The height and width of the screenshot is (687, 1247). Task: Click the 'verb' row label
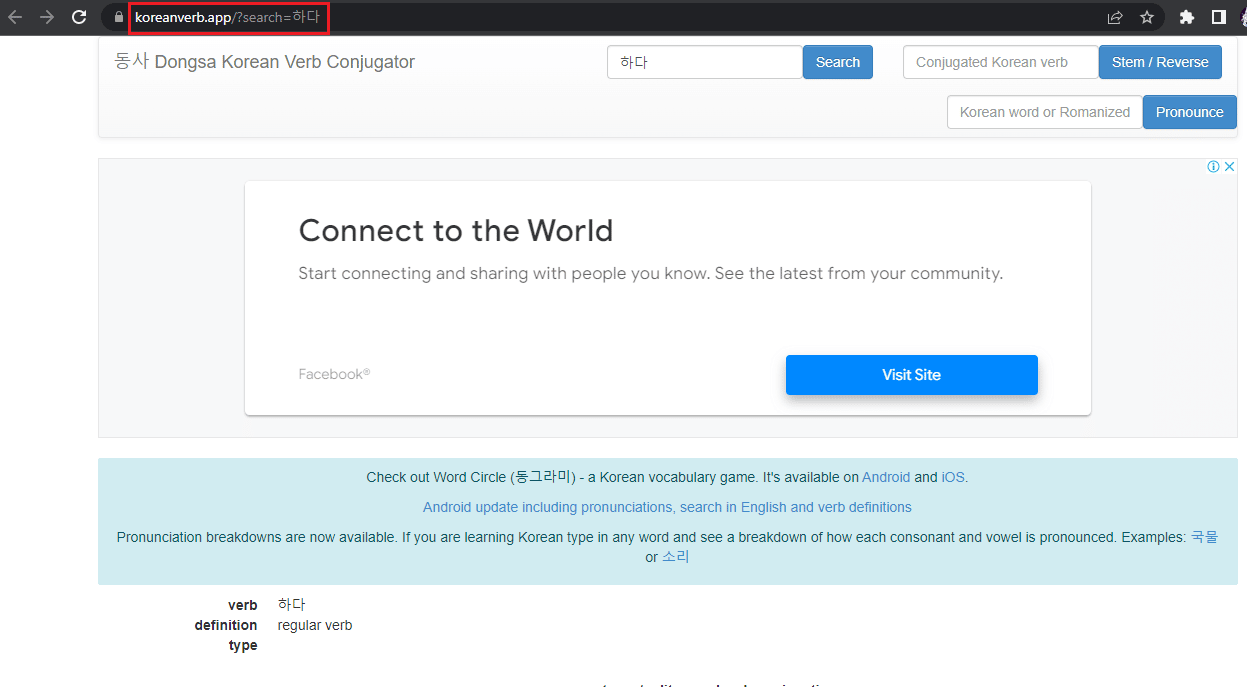[243, 605]
